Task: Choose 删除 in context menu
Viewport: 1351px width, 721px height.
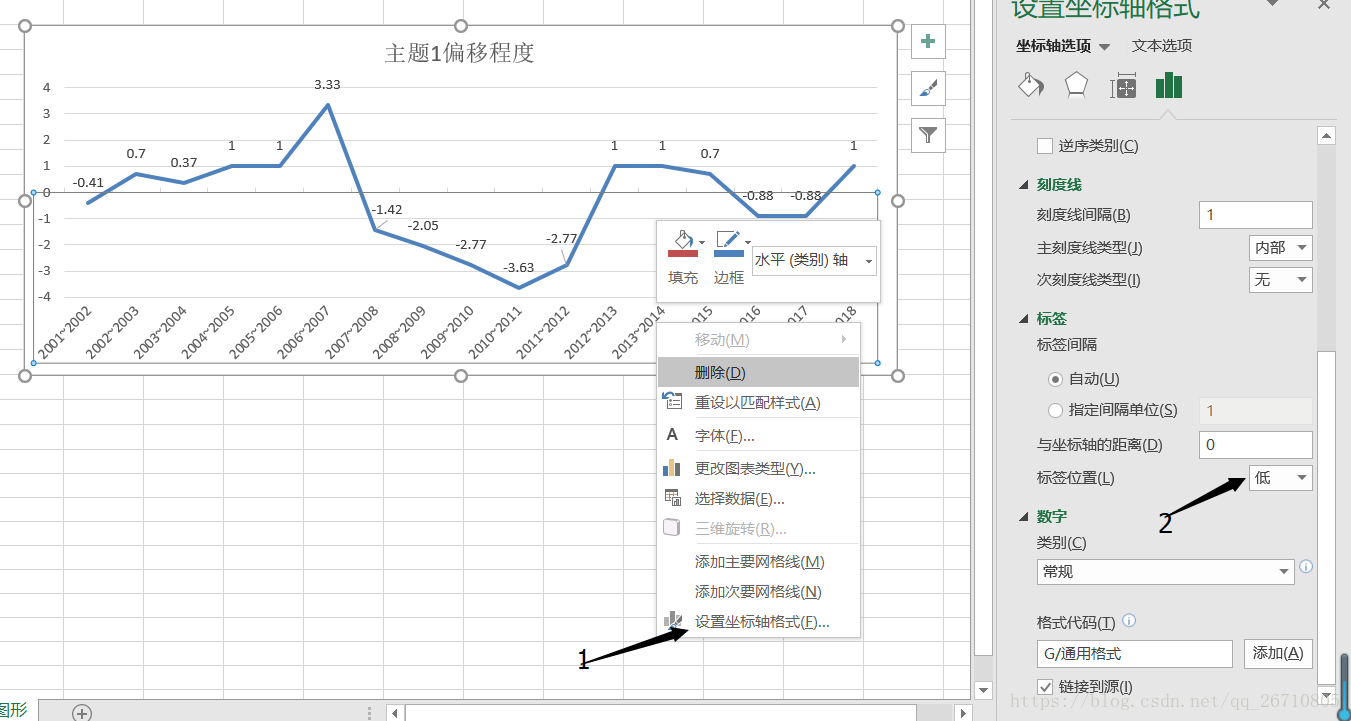Action: click(x=758, y=373)
